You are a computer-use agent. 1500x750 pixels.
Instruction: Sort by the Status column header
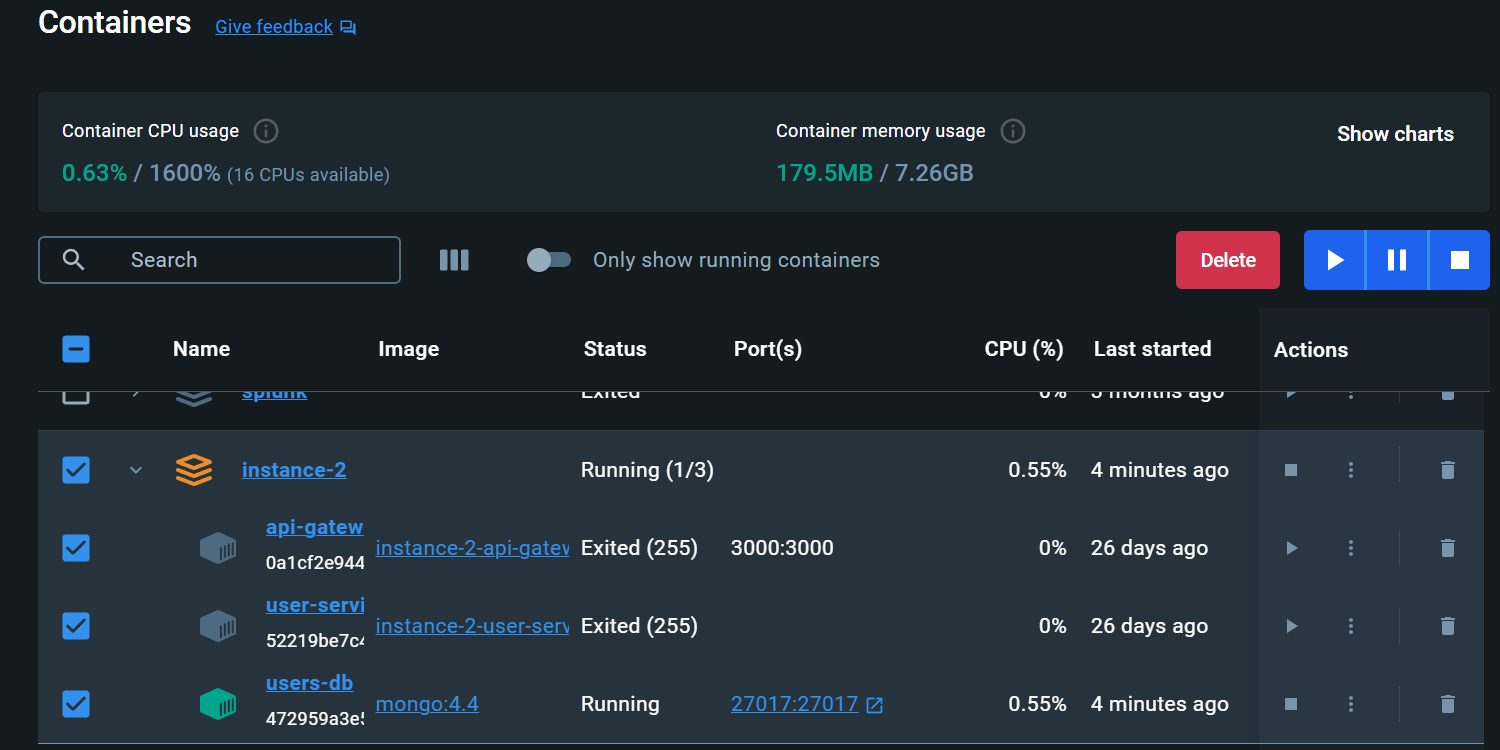(614, 349)
